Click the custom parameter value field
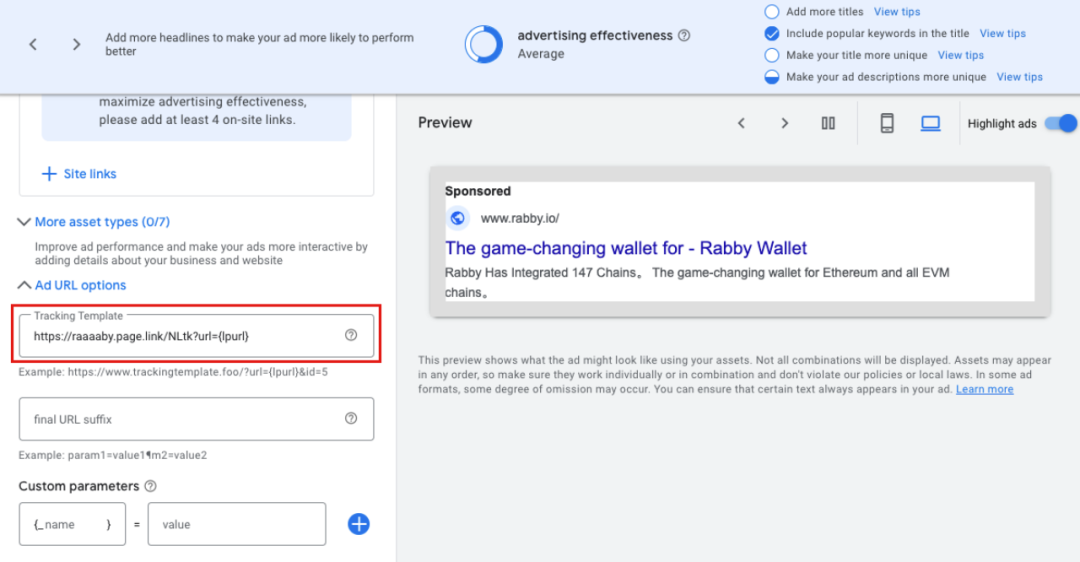1080x562 pixels. coord(237,524)
